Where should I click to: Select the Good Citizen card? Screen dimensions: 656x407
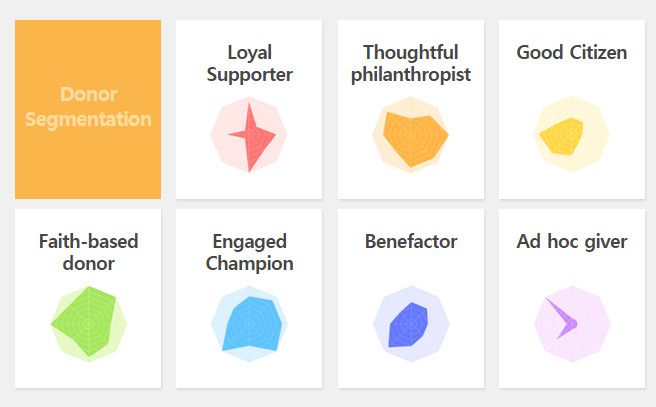pyautogui.click(x=572, y=109)
